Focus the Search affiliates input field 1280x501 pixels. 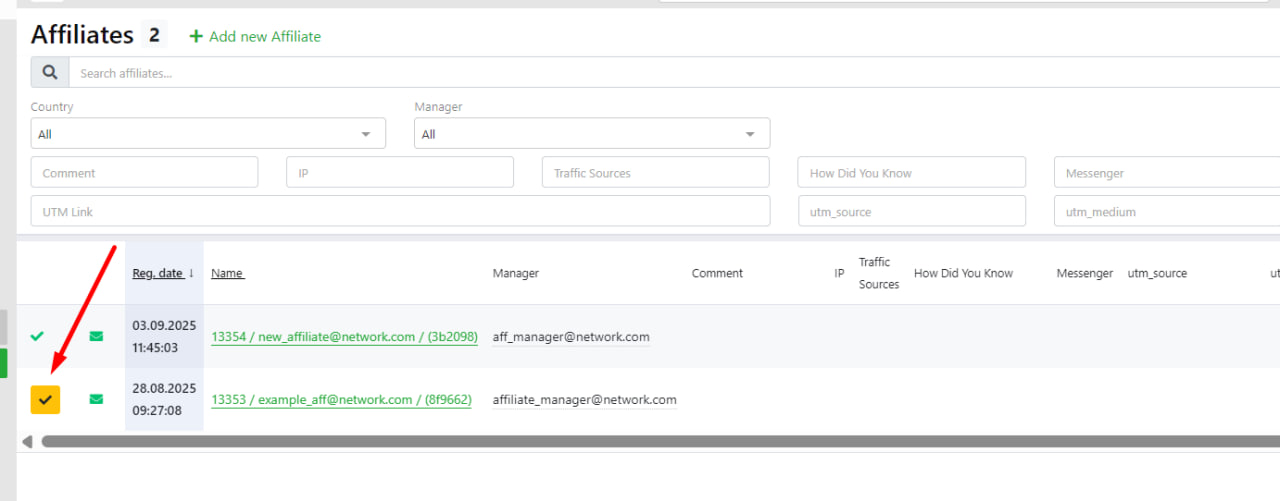[x=670, y=73]
